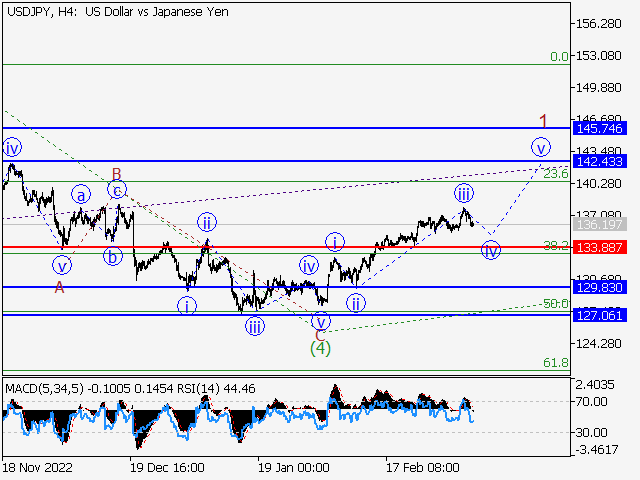Click the 17 Feb 08:00 date label

click(x=423, y=467)
